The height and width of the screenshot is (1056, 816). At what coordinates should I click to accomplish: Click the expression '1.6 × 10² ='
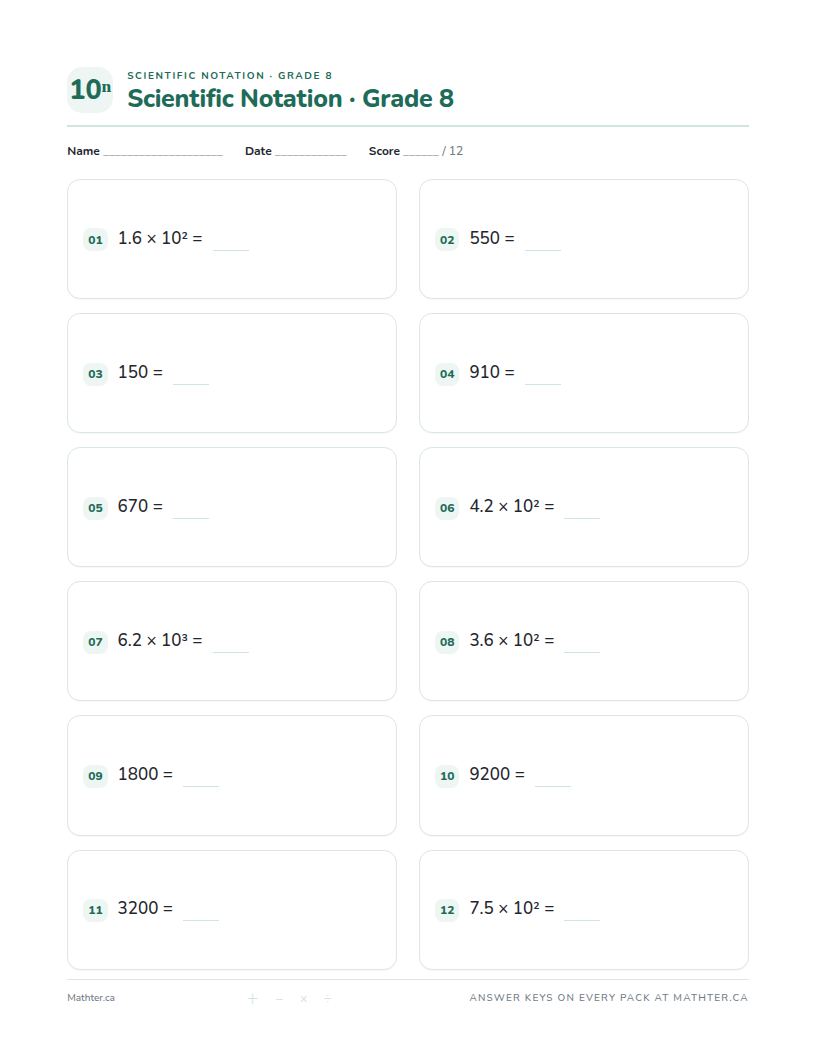click(x=160, y=238)
